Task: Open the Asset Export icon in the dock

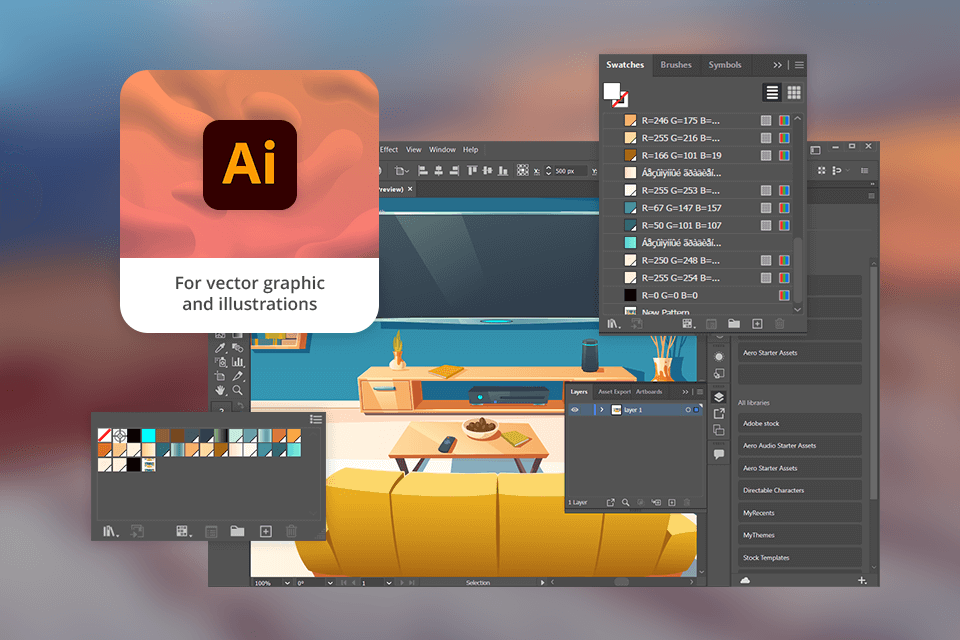Action: click(719, 413)
